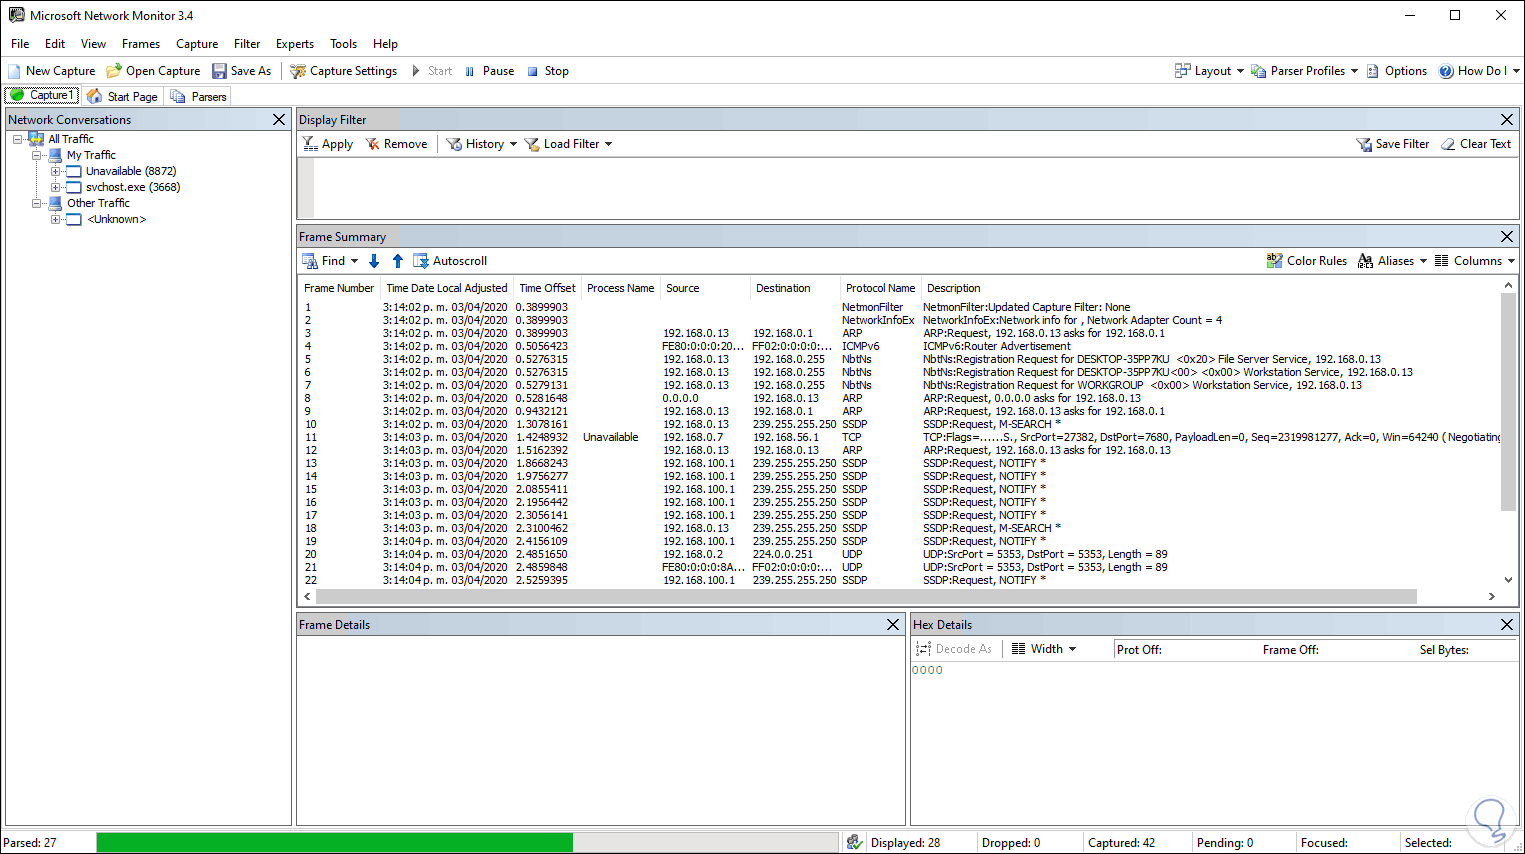Open the File menu
This screenshot has height=854, width=1525.
pos(20,44)
